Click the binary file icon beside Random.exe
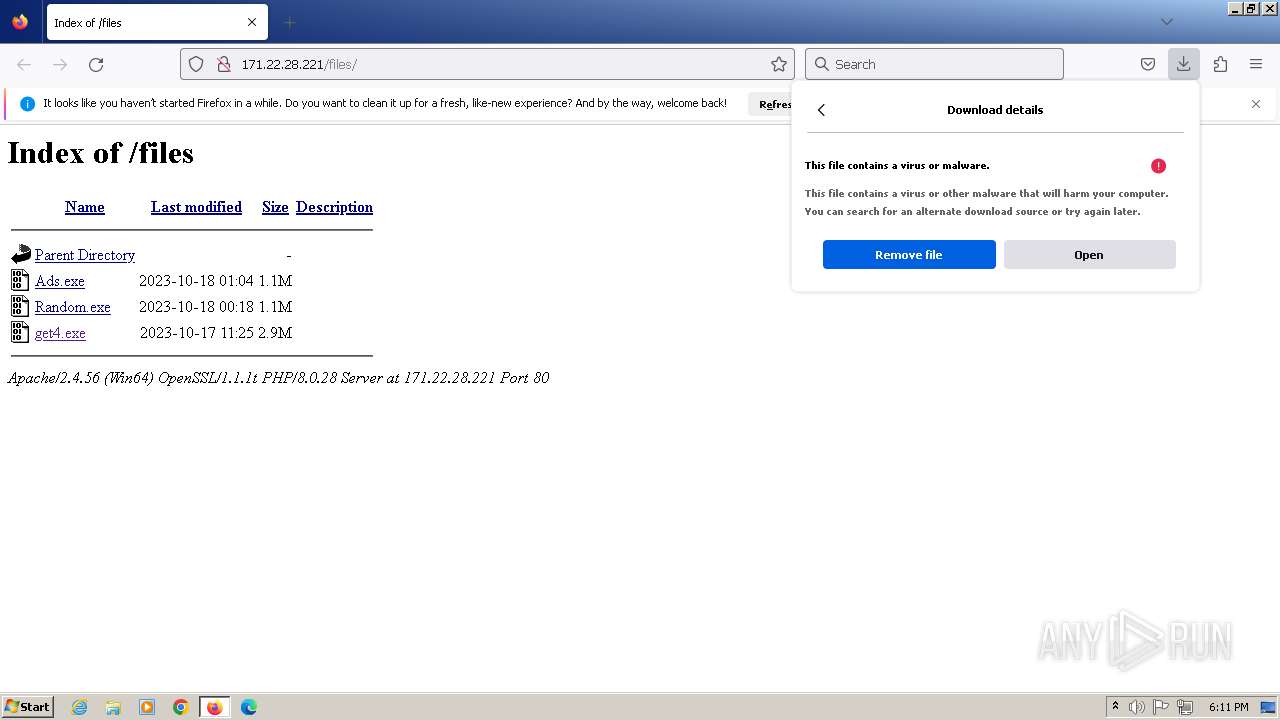 [20, 306]
